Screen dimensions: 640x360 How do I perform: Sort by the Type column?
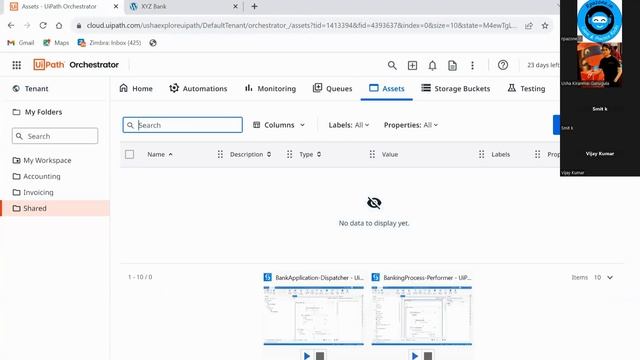pyautogui.click(x=310, y=154)
